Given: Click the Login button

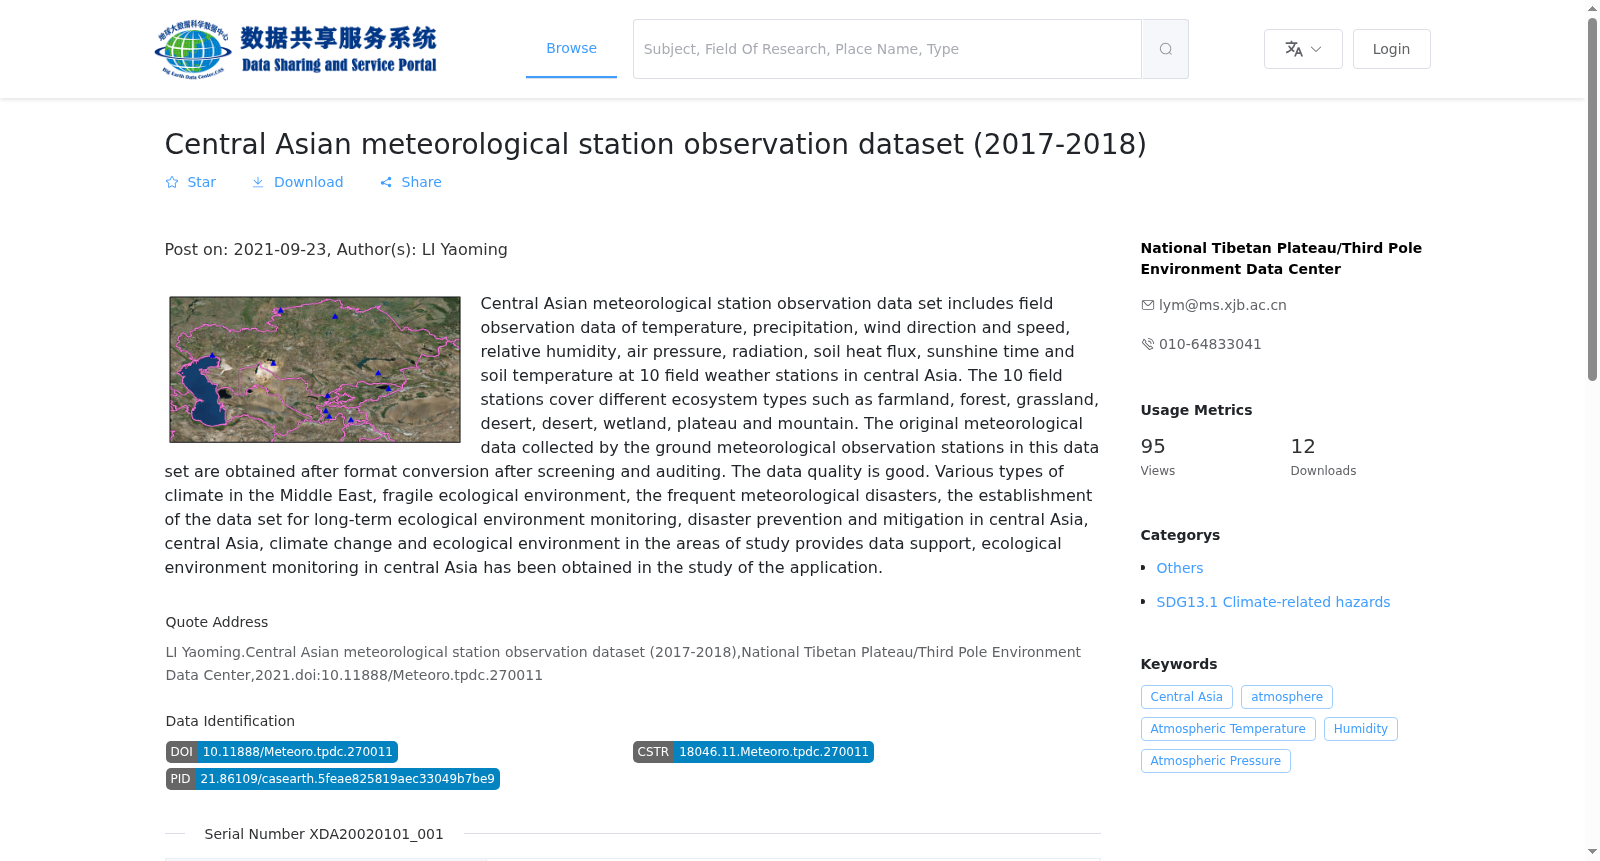Looking at the screenshot, I should [1391, 49].
